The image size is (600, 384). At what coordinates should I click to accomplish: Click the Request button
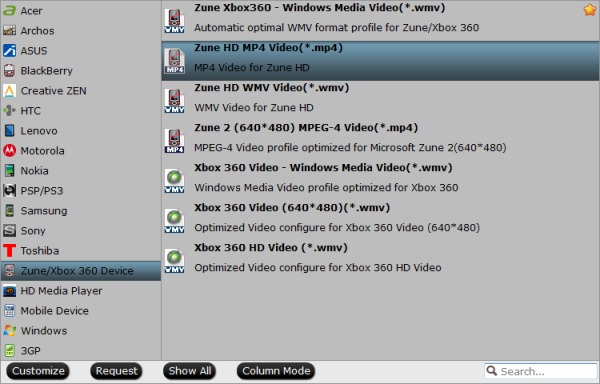coord(116,371)
